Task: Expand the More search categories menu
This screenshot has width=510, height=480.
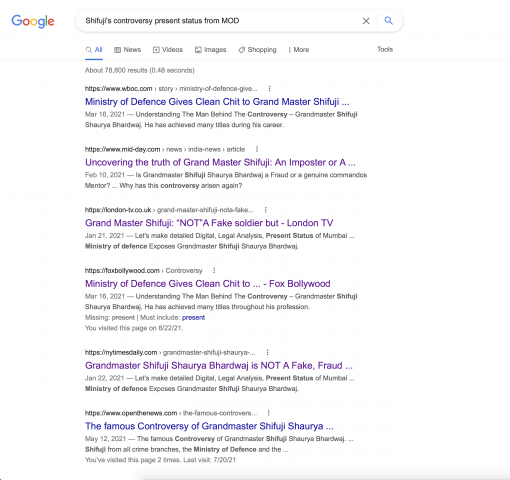Action: (x=299, y=50)
